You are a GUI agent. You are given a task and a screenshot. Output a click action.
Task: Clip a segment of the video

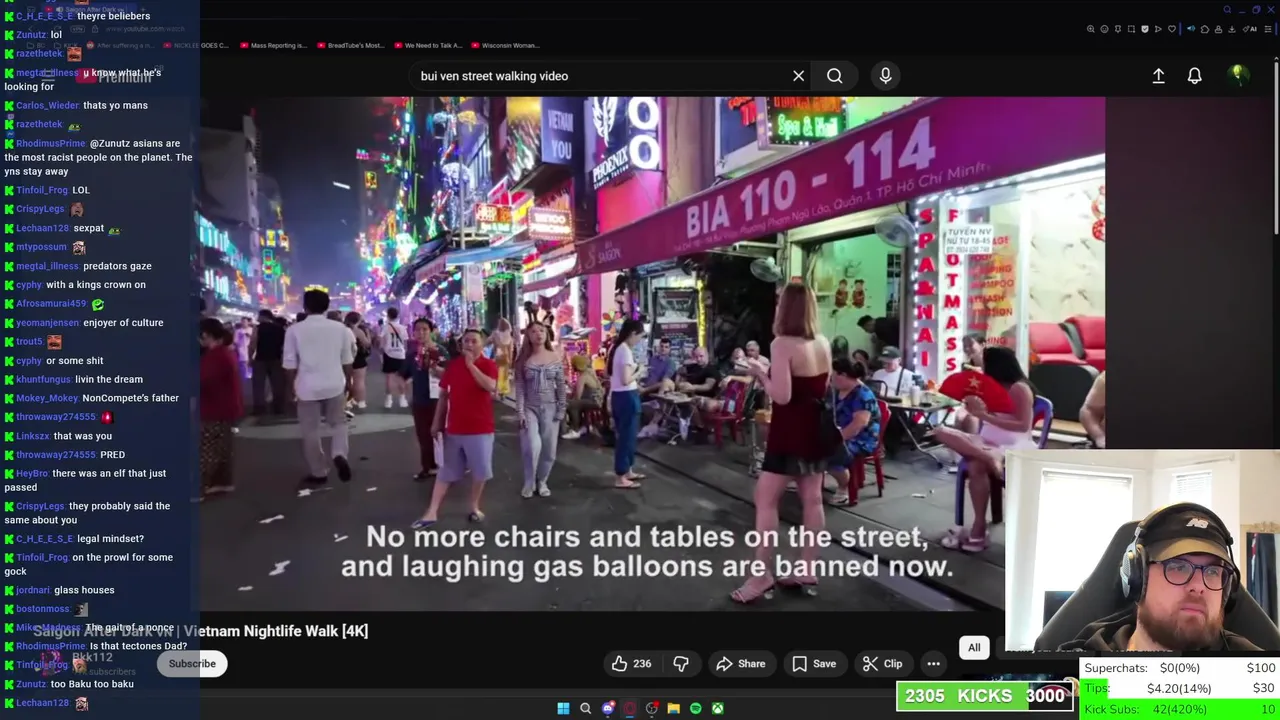pyautogui.click(x=882, y=664)
